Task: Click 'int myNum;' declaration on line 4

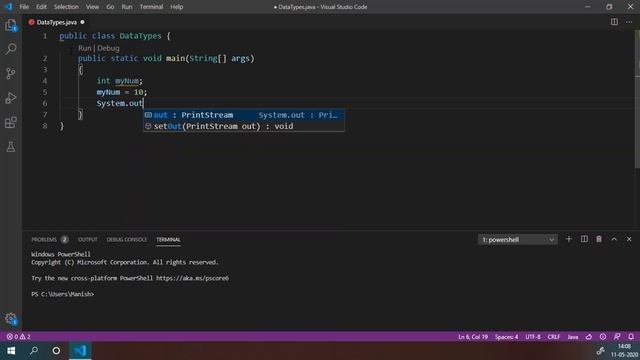Action: 120,81
